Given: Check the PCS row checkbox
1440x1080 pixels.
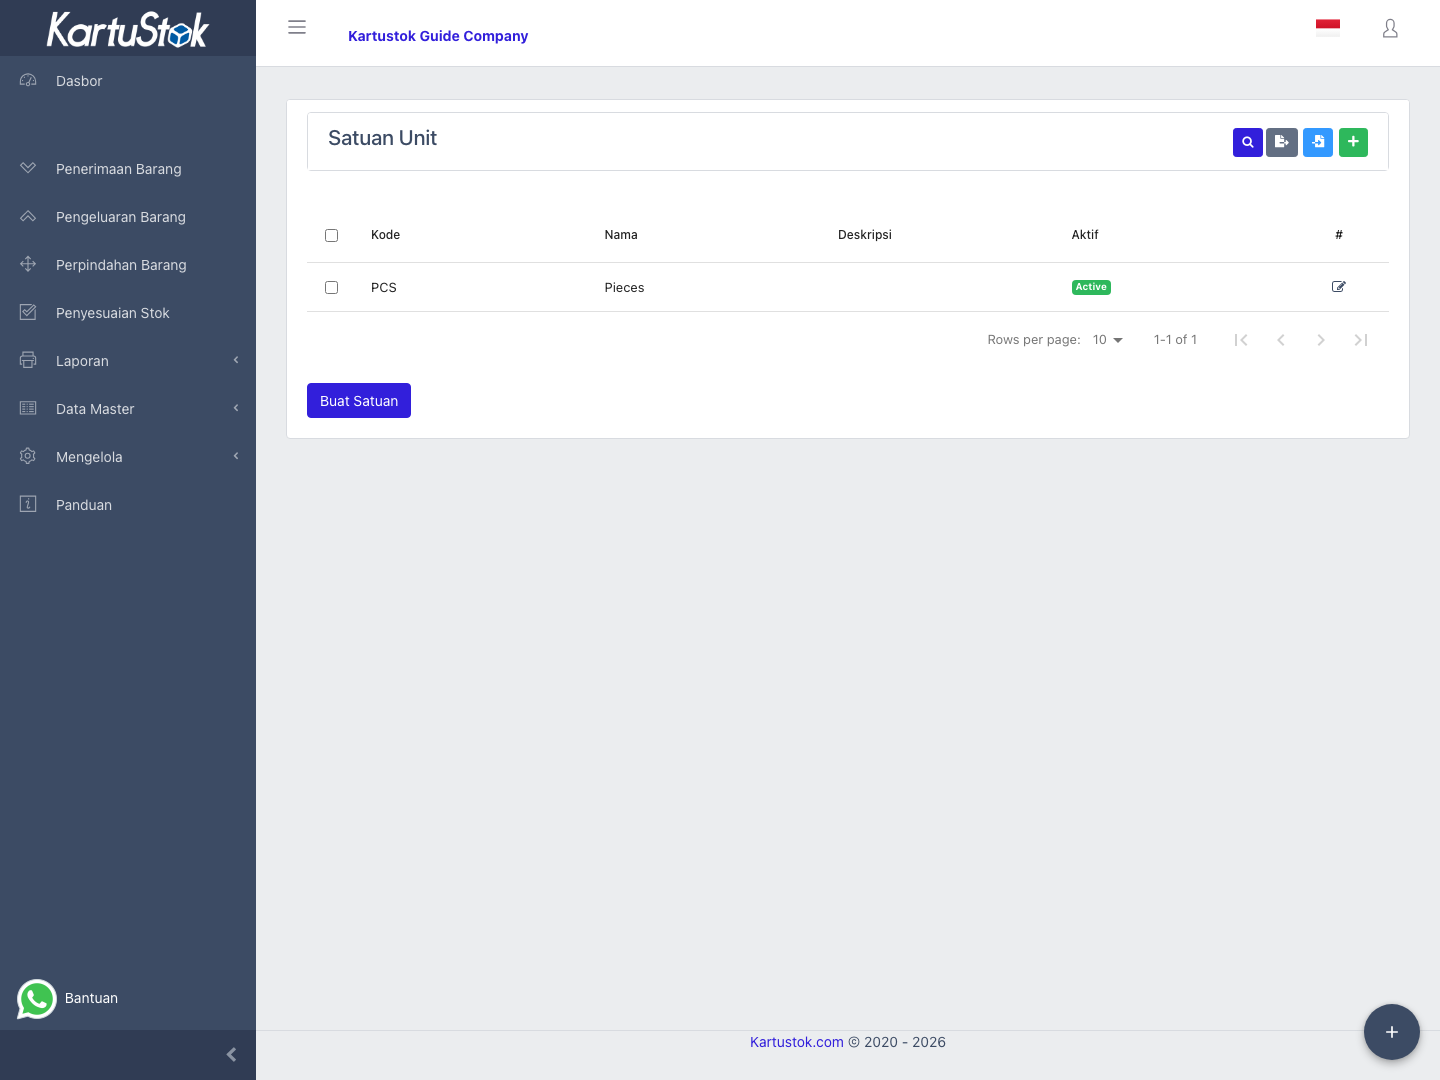Looking at the screenshot, I should [332, 288].
